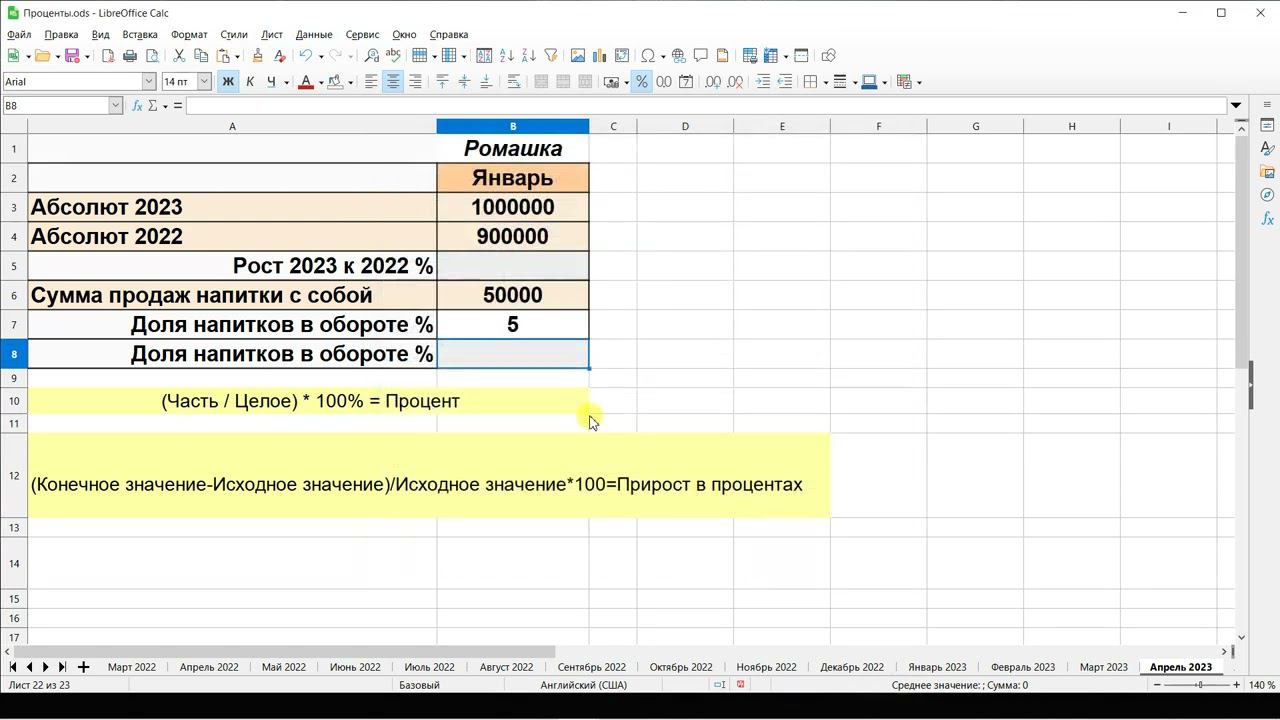Click the Copy icon
The image size is (1280, 720).
(x=201, y=56)
